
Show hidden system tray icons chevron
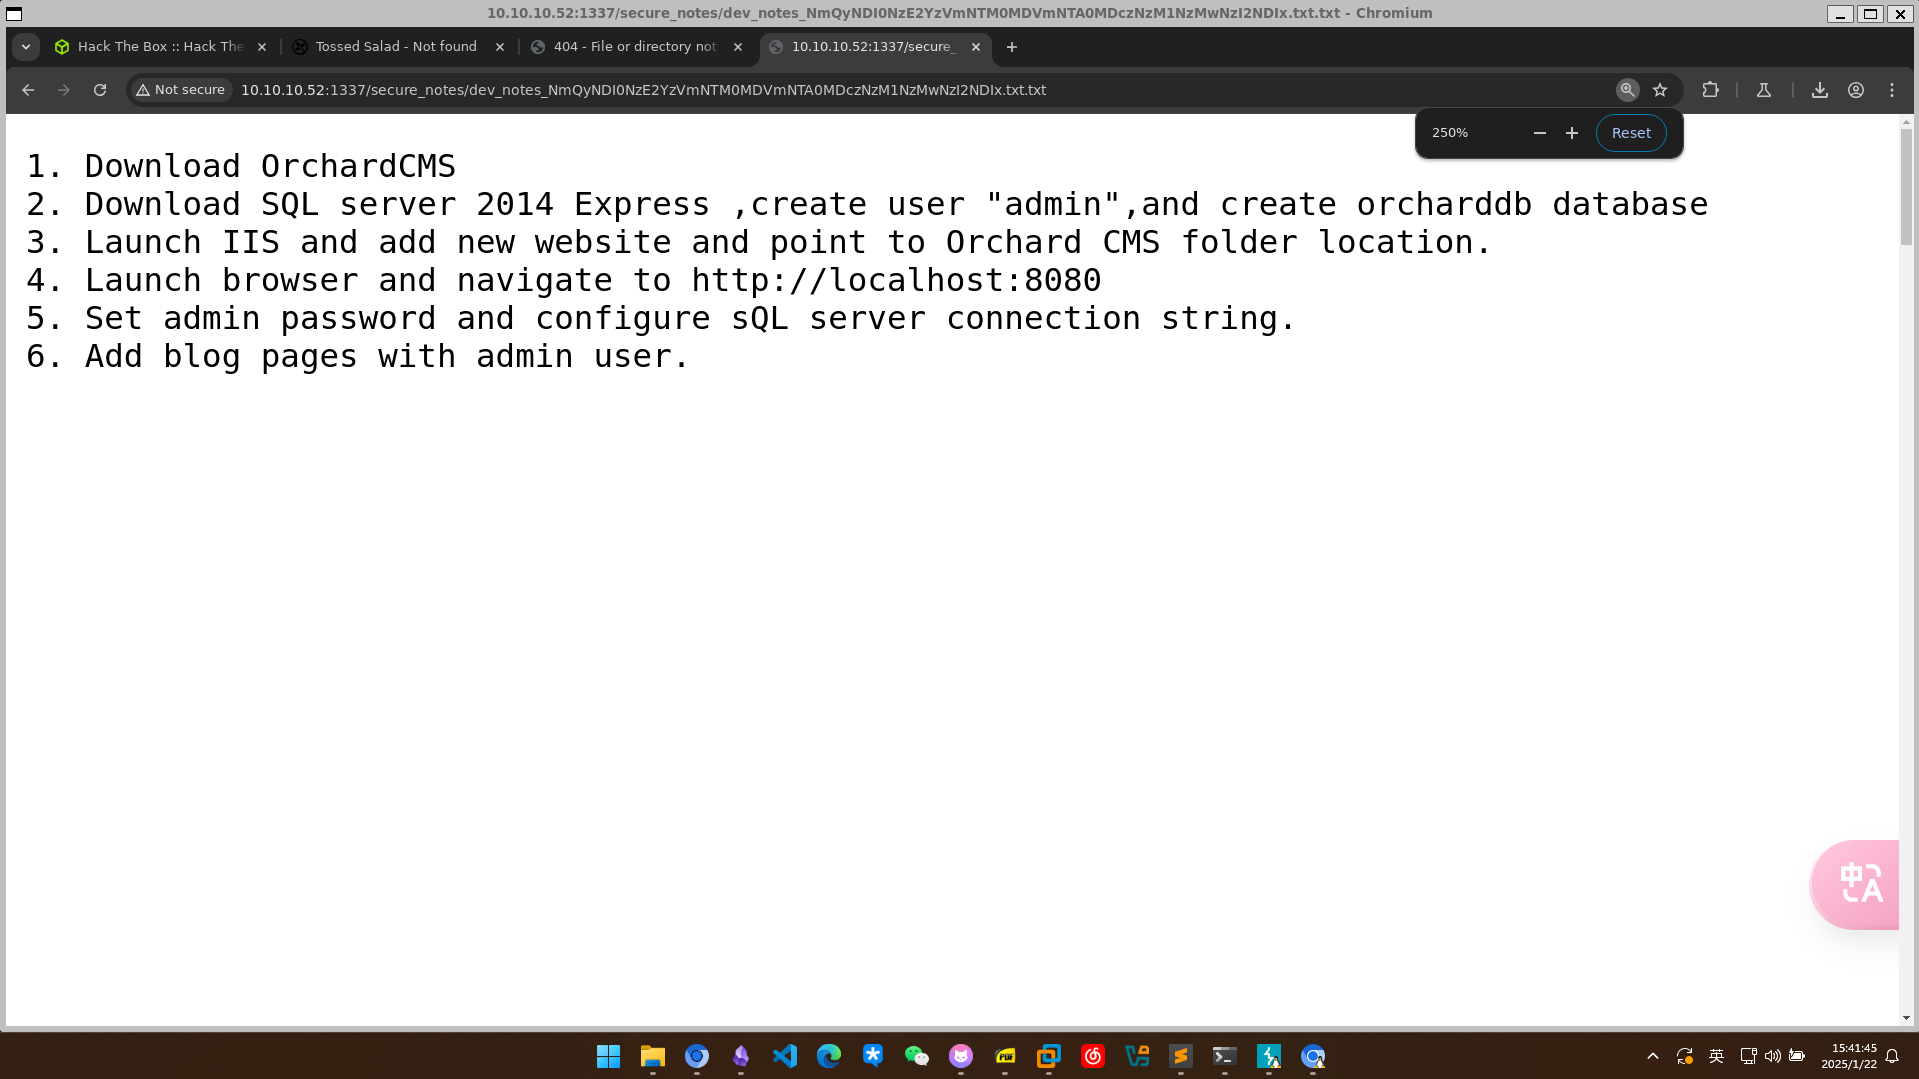[x=1653, y=1056]
